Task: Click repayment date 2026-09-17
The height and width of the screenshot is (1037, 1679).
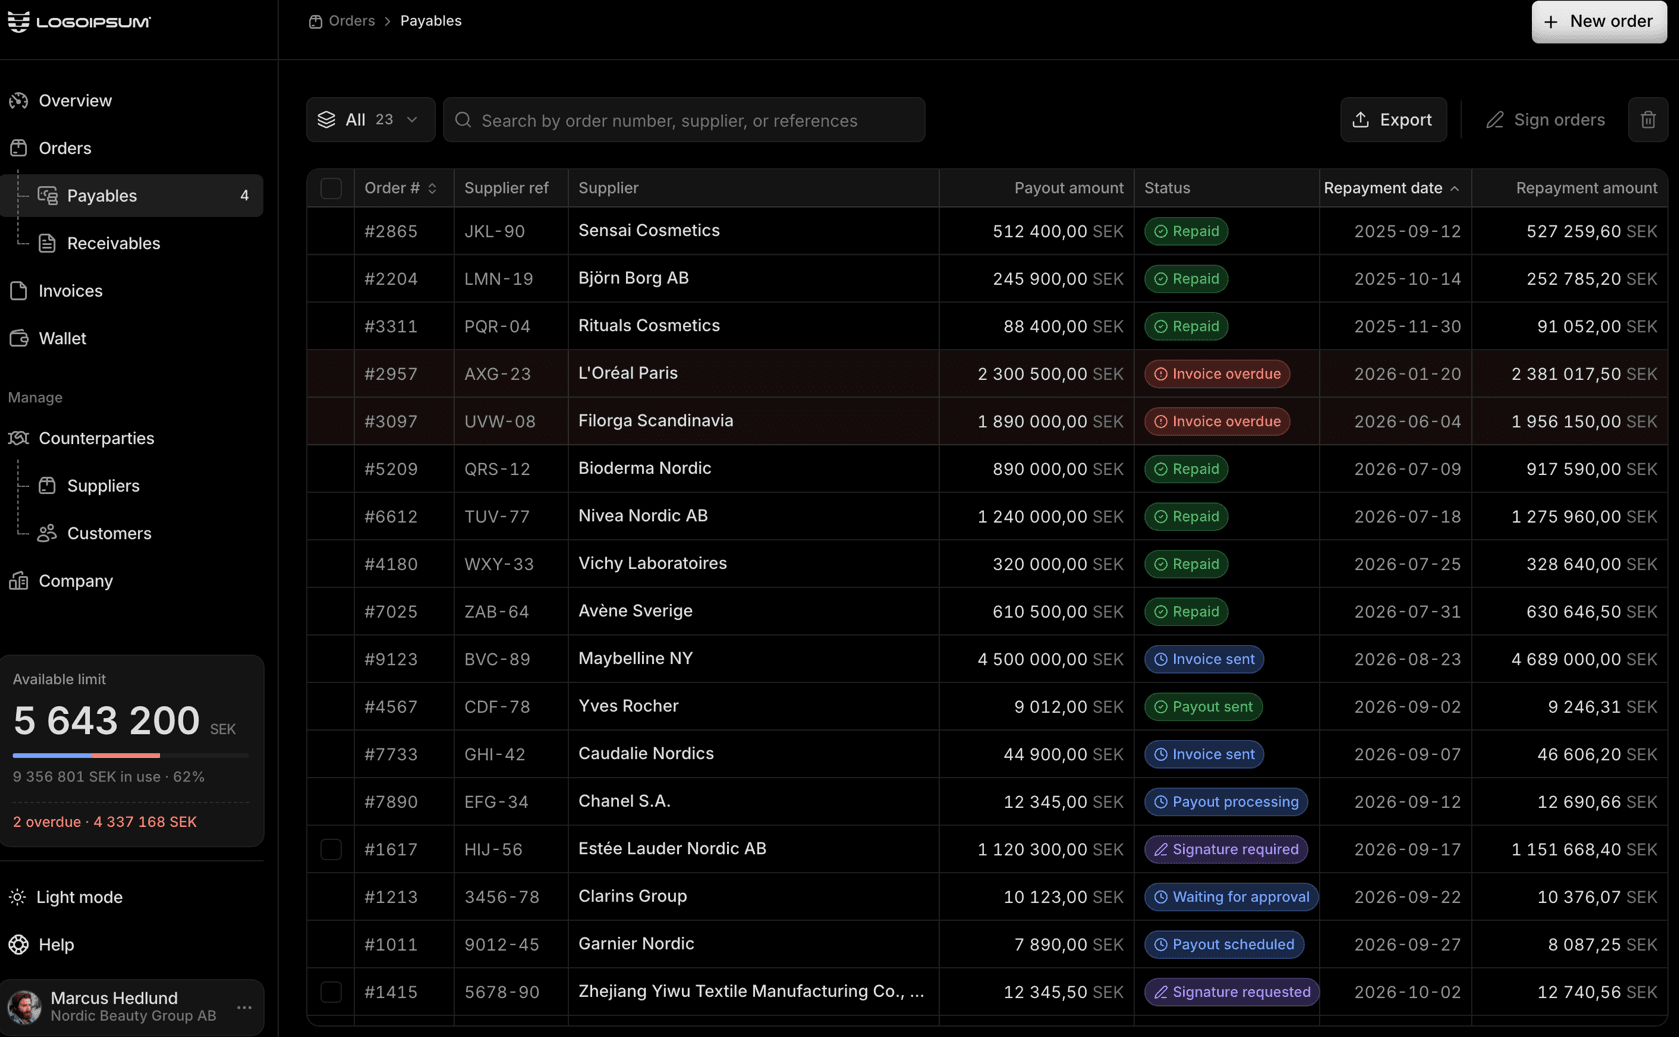Action: [1407, 849]
